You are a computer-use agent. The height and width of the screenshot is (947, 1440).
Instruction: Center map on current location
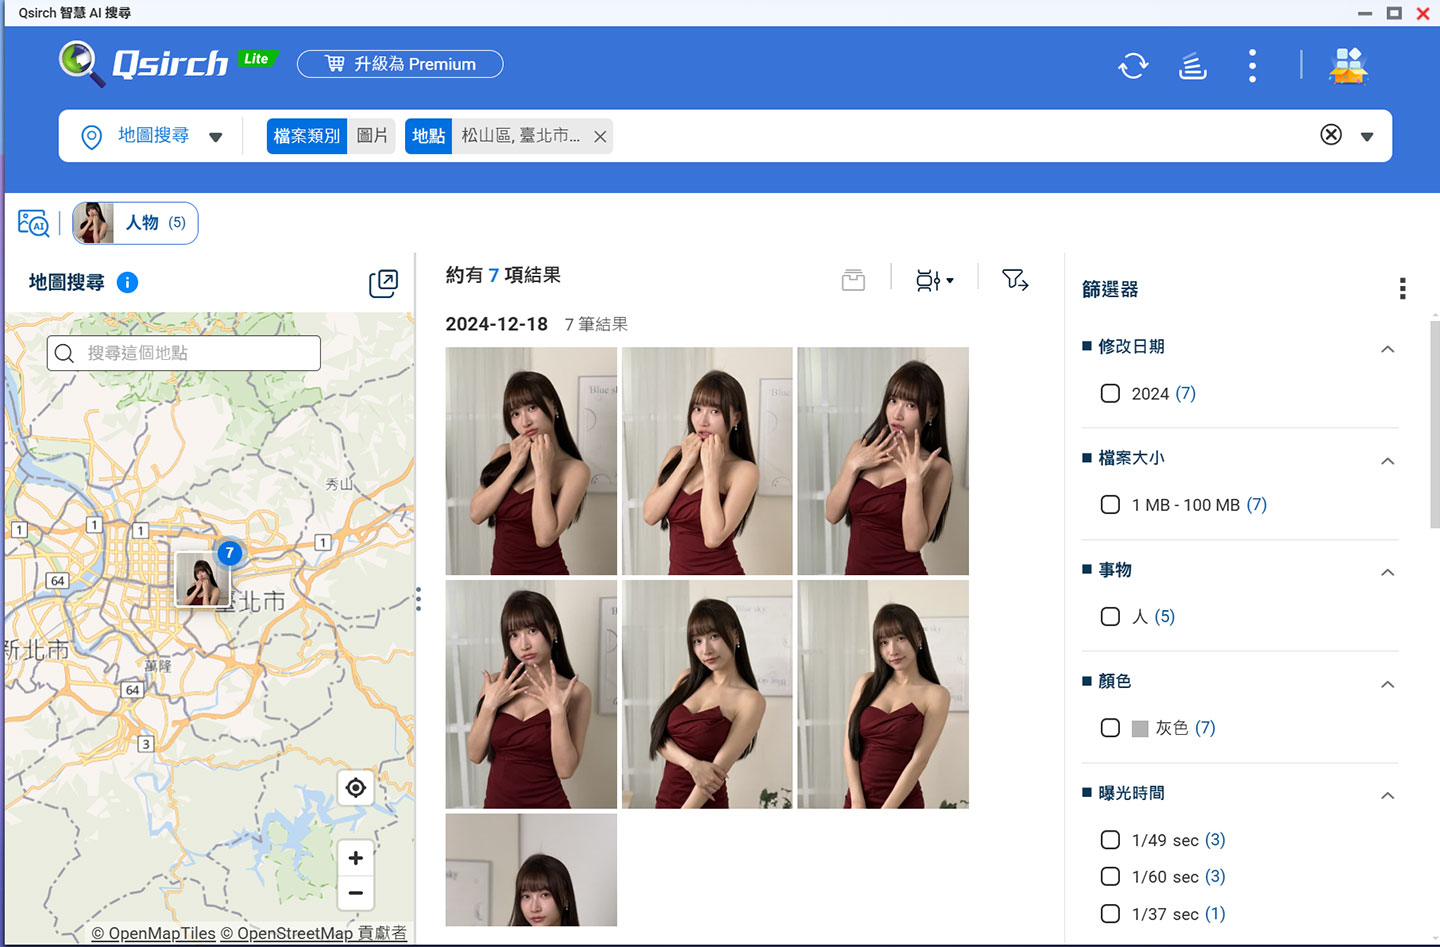tap(355, 788)
